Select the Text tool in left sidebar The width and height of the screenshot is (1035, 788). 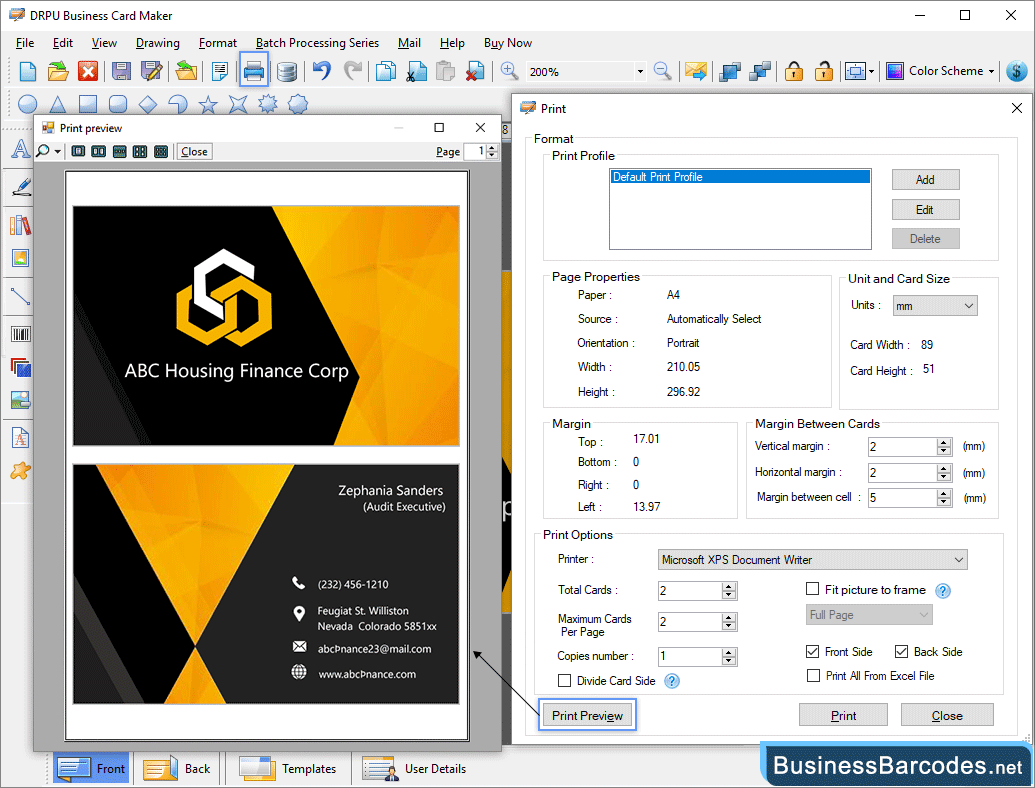click(20, 149)
